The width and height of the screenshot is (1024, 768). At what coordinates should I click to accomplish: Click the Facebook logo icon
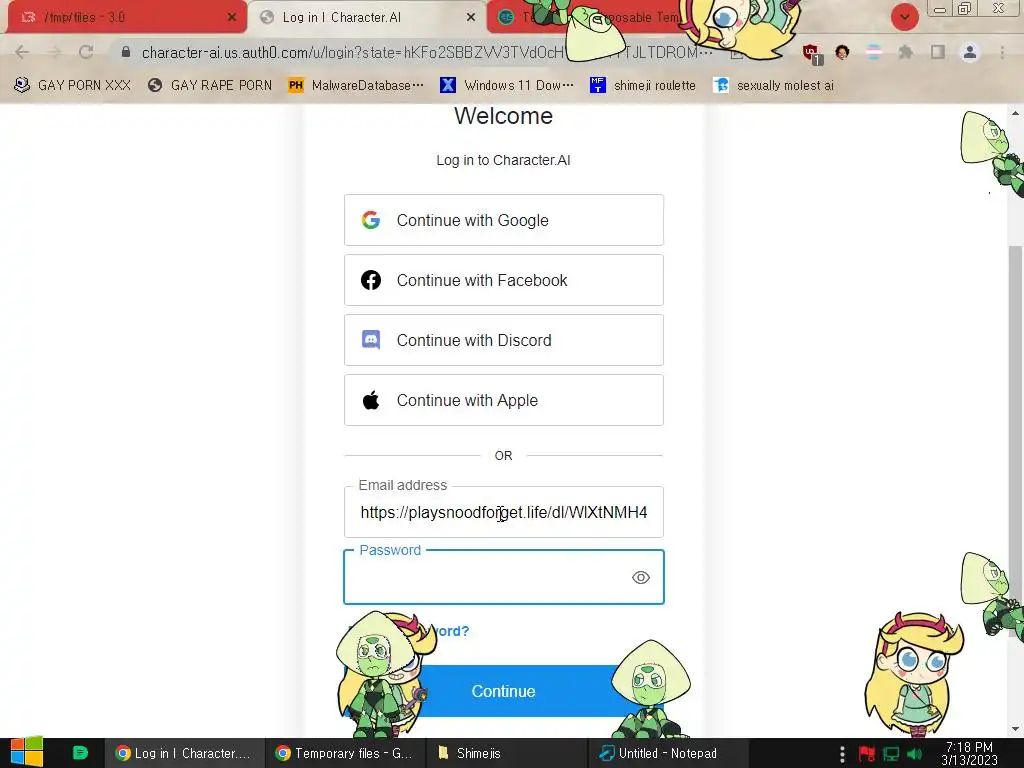point(371,280)
